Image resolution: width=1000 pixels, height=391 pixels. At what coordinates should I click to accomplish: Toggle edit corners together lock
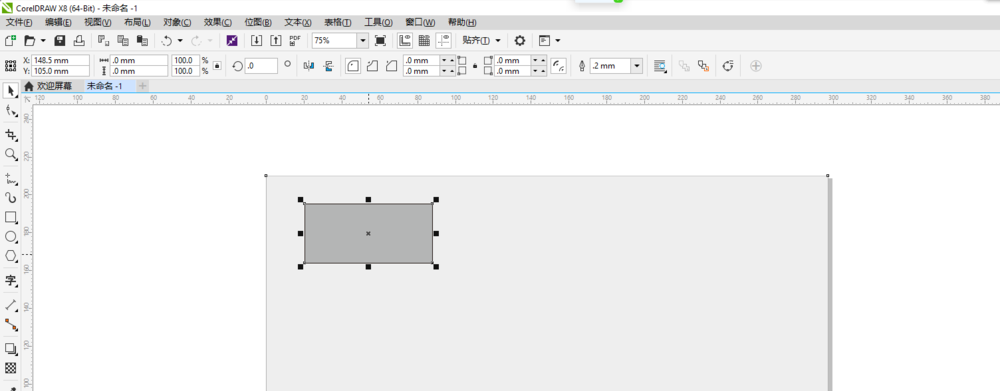point(475,66)
